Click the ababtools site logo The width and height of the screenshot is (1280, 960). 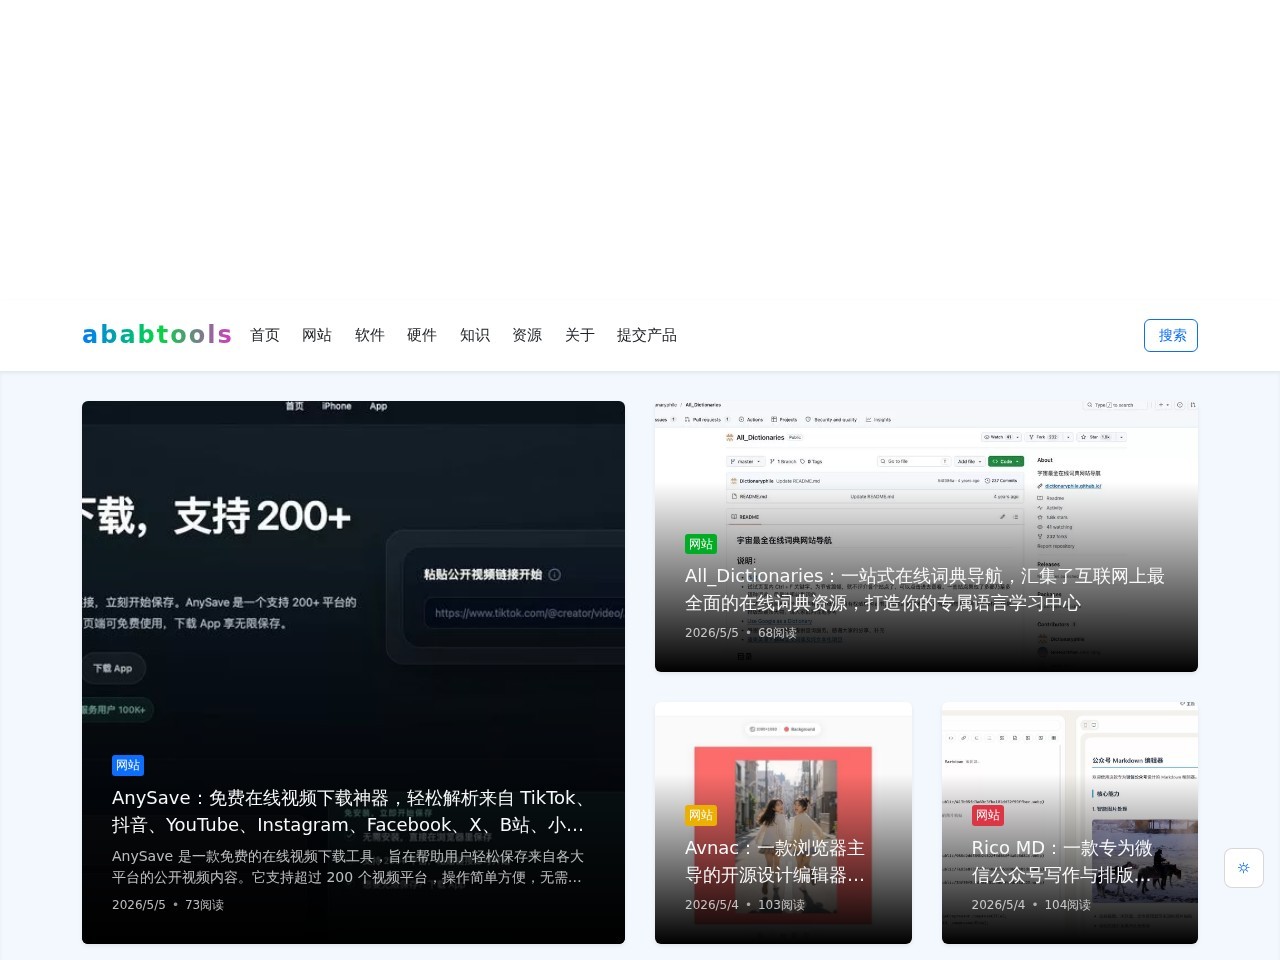pyautogui.click(x=157, y=335)
